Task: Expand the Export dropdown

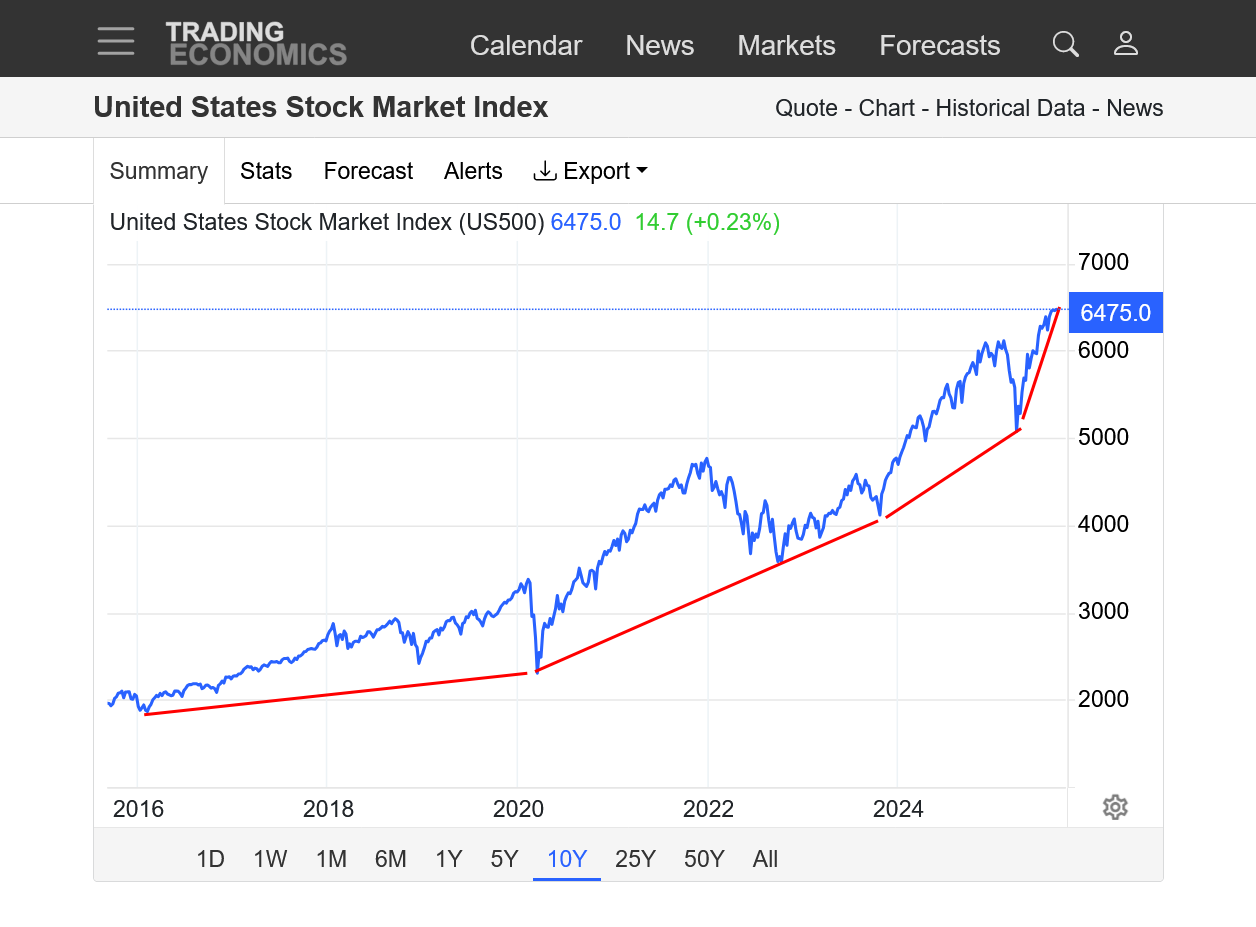Action: tap(591, 171)
